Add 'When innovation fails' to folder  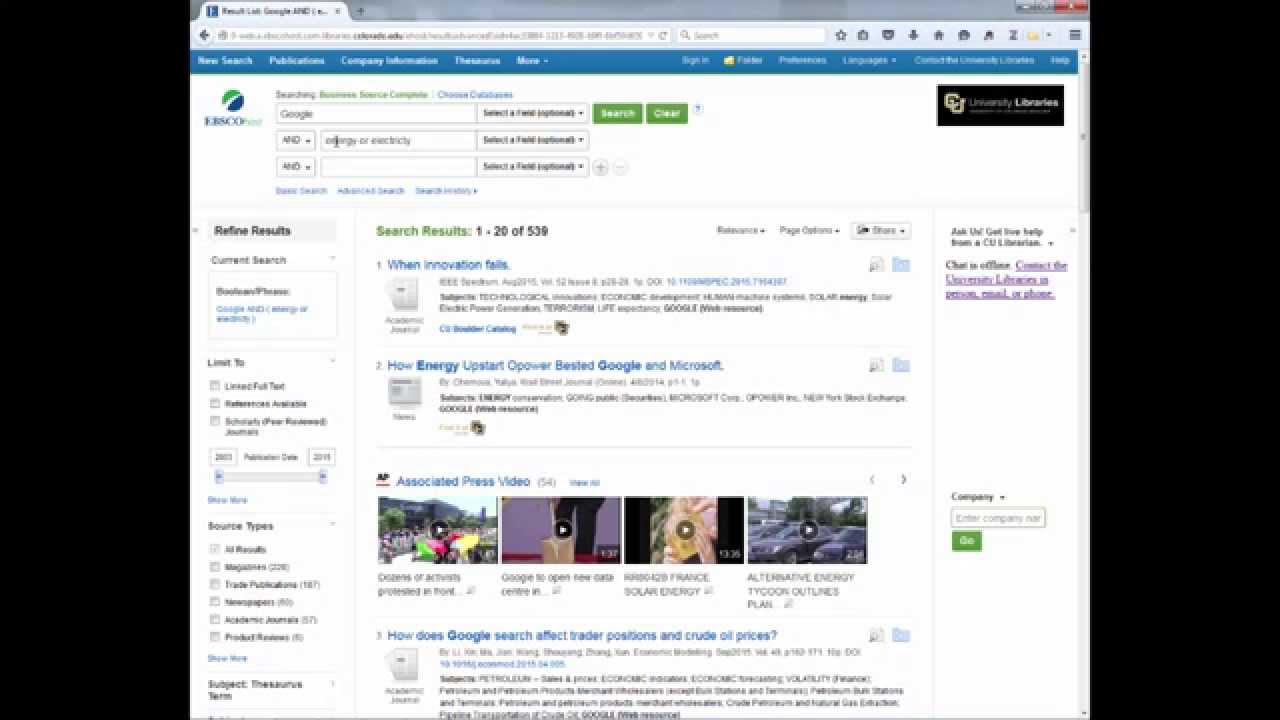(x=901, y=265)
